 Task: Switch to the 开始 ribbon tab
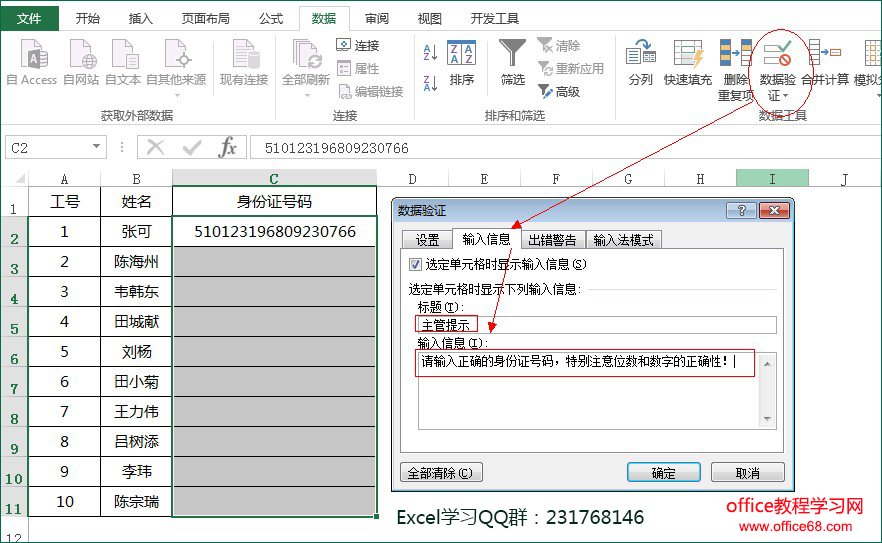pyautogui.click(x=88, y=19)
